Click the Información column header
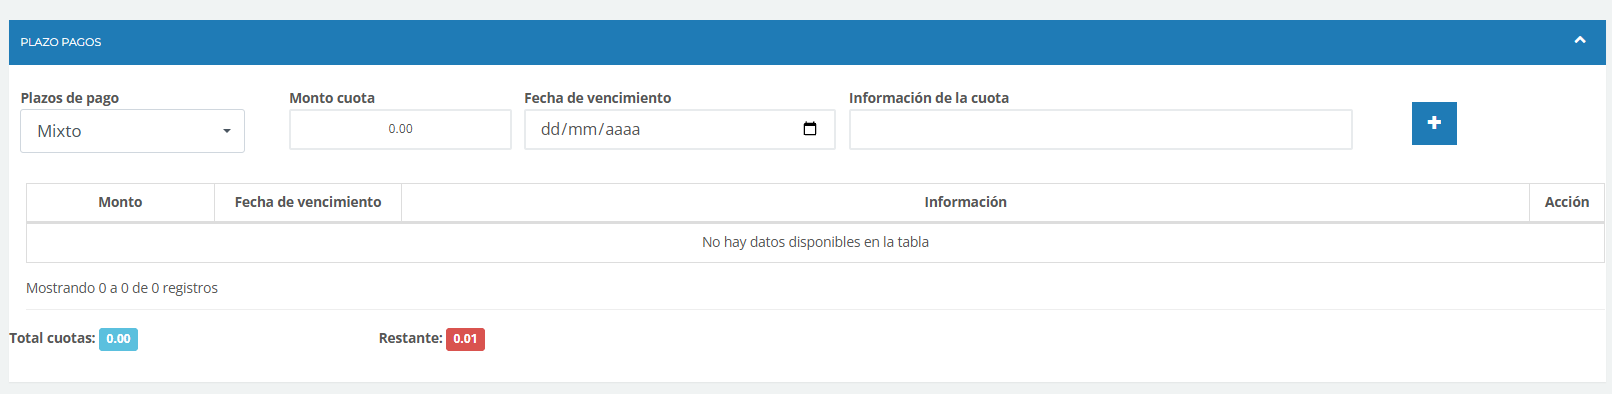The image size is (1612, 394). 965,202
